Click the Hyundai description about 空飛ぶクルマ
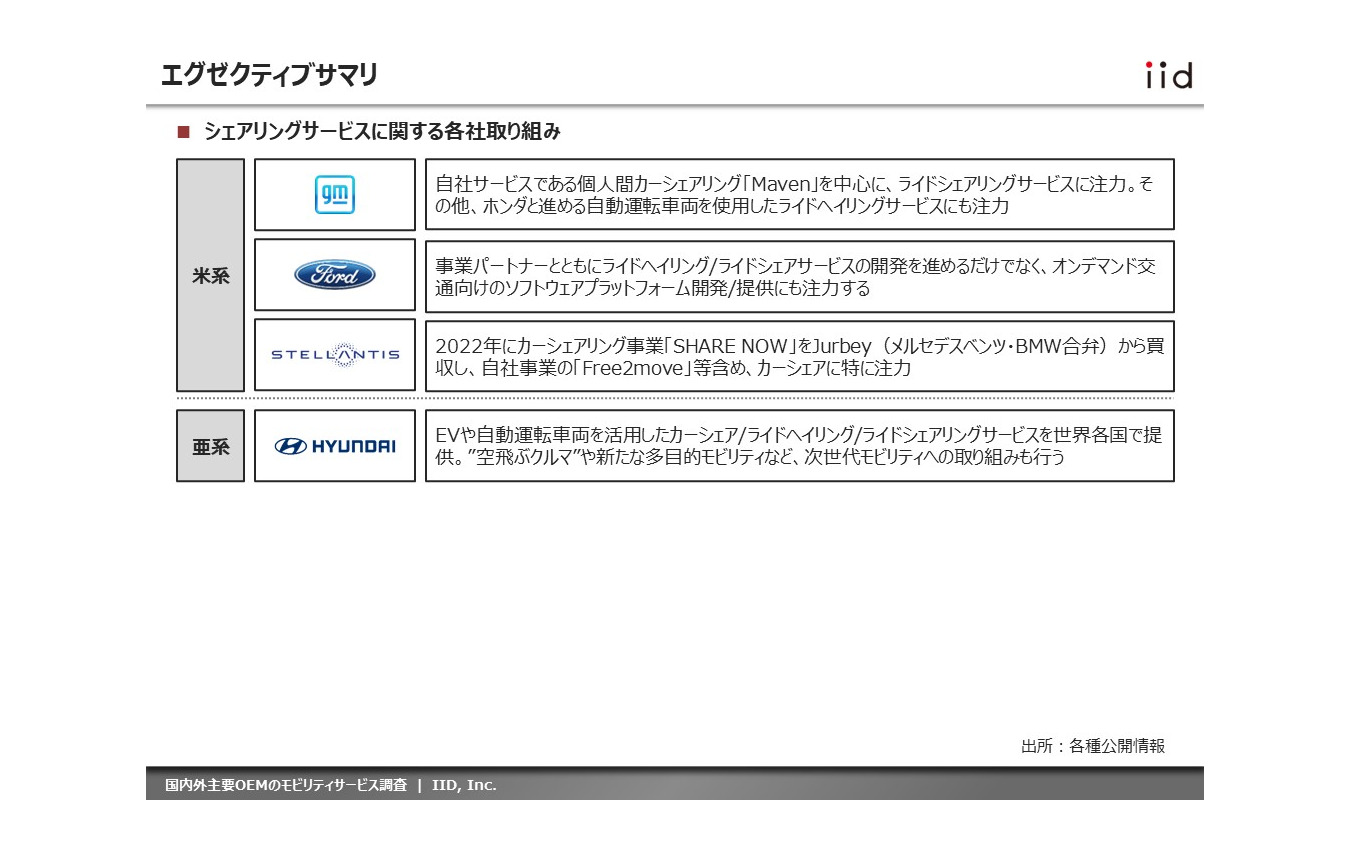Image resolution: width=1350 pixels, height=844 pixels. [x=800, y=446]
